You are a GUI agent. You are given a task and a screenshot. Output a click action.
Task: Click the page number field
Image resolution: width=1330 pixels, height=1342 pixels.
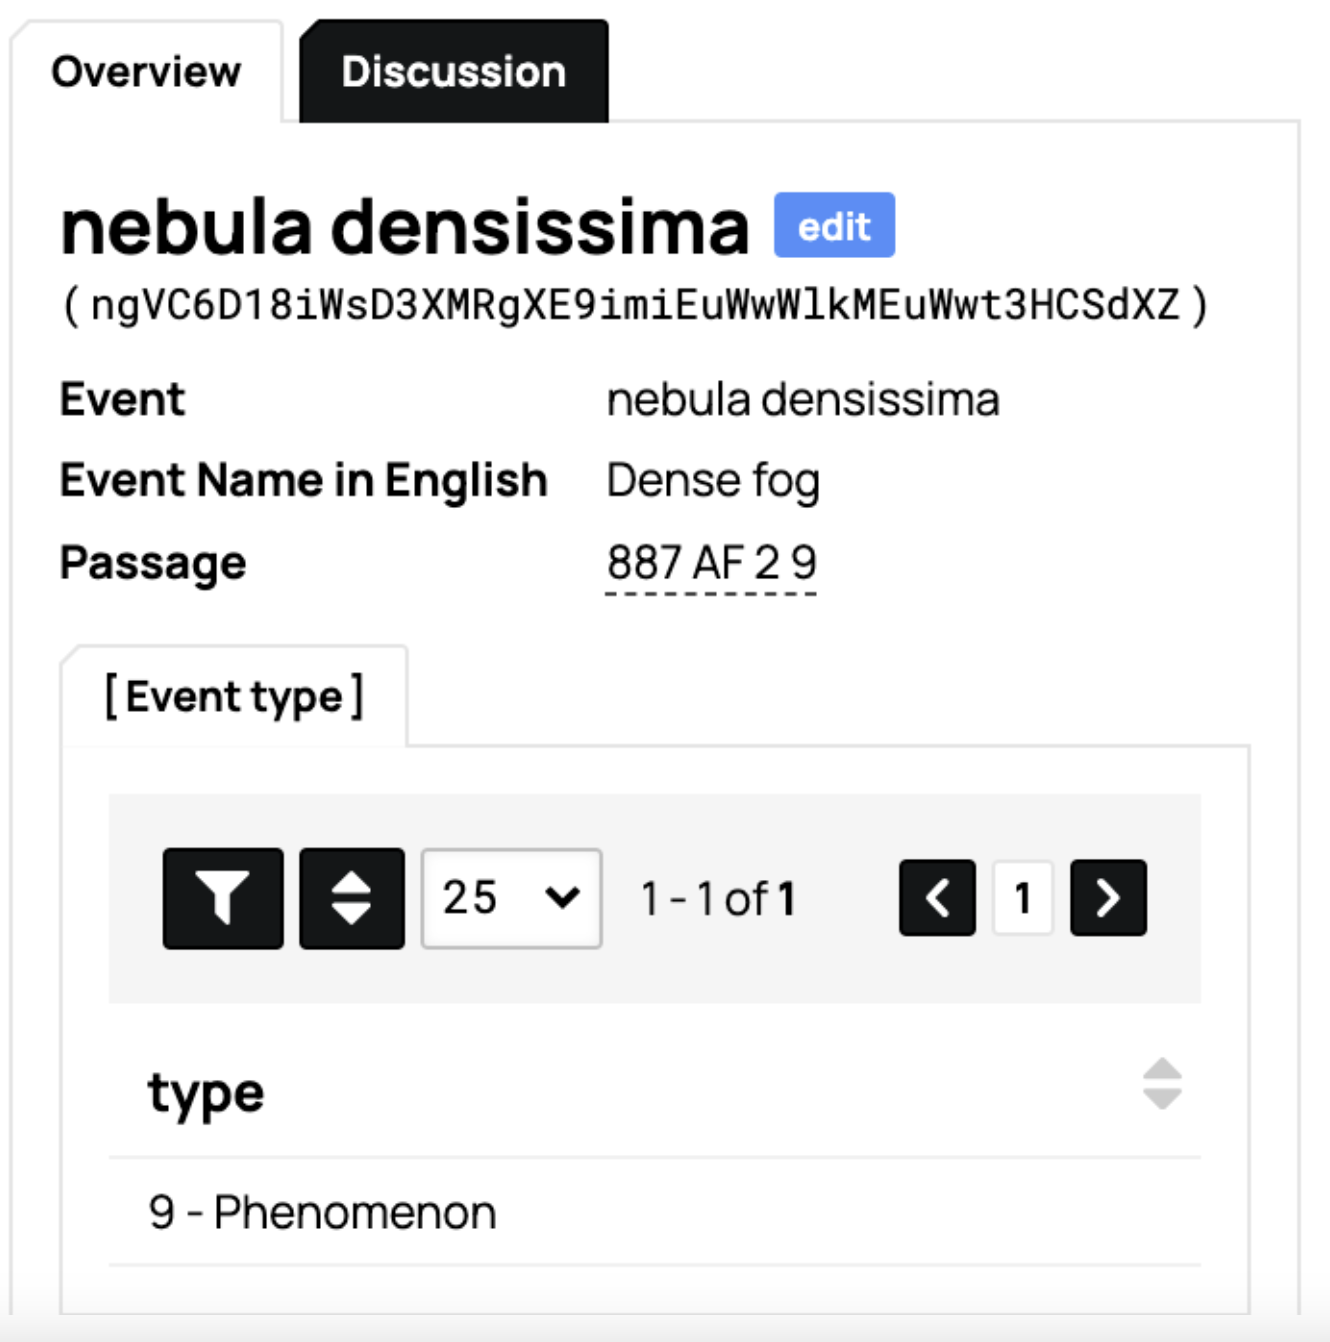point(1022,898)
